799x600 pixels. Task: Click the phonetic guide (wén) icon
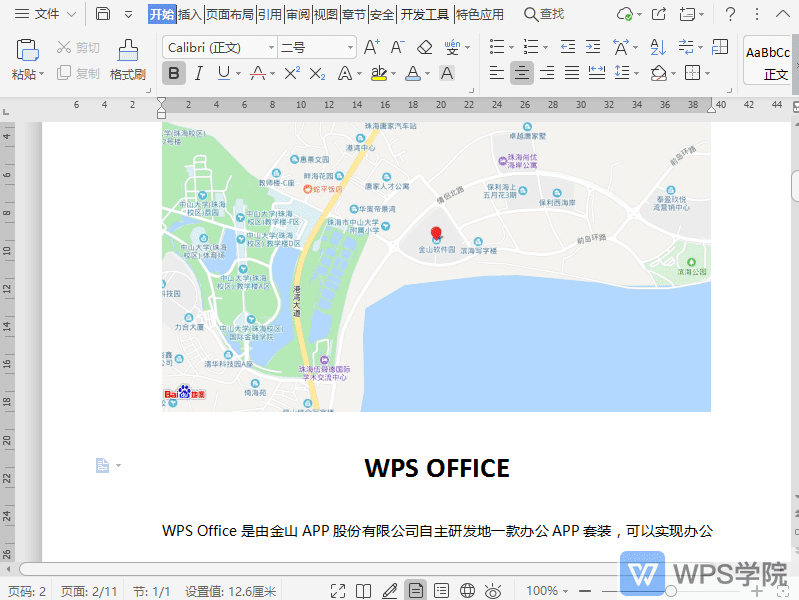click(452, 47)
